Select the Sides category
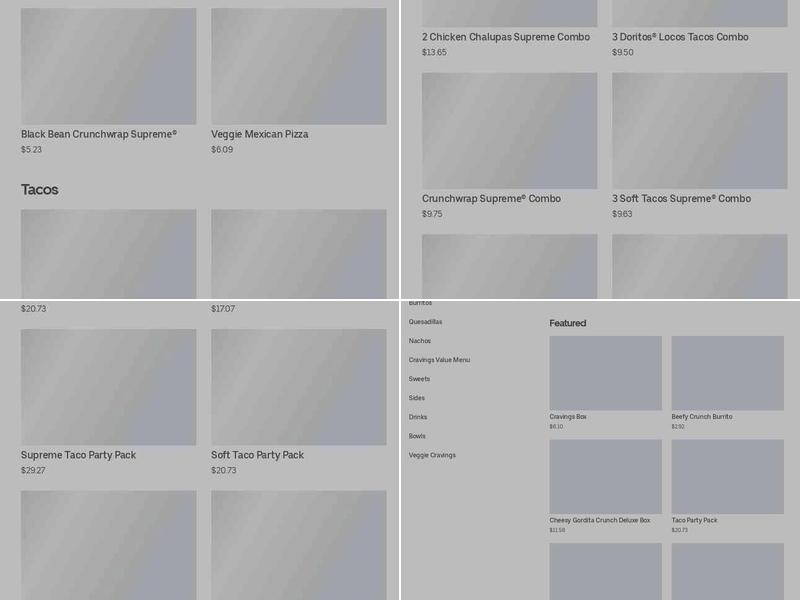 click(x=417, y=398)
